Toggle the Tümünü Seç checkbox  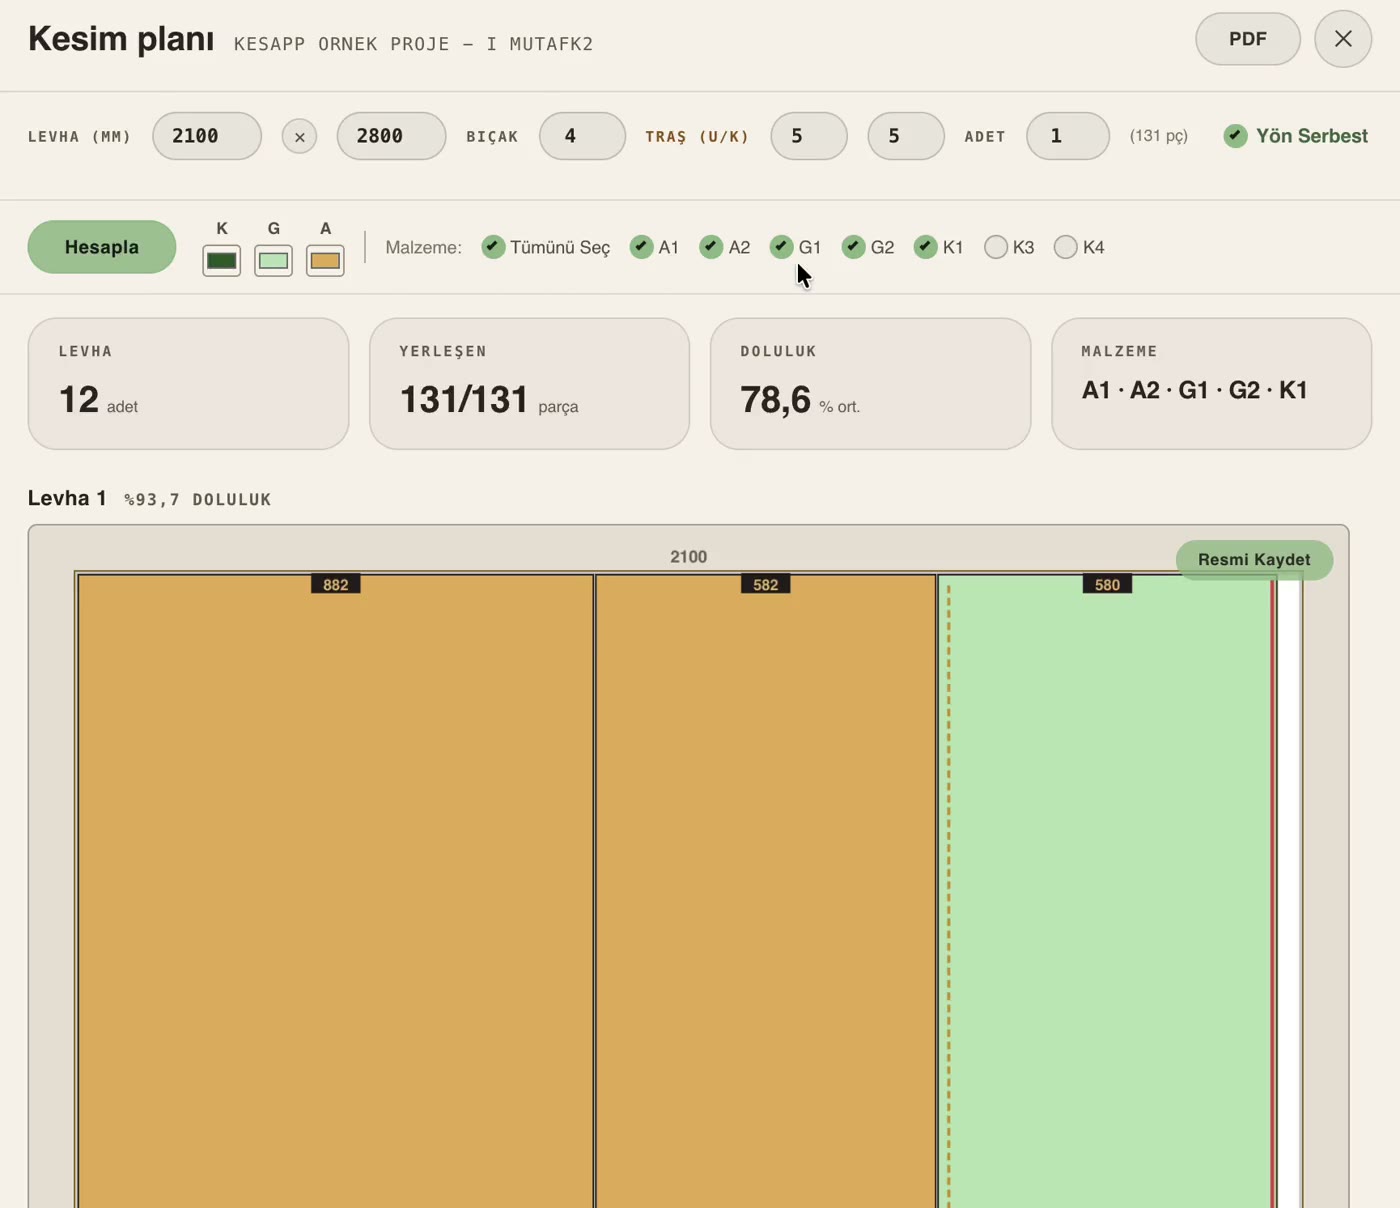pyautogui.click(x=493, y=247)
